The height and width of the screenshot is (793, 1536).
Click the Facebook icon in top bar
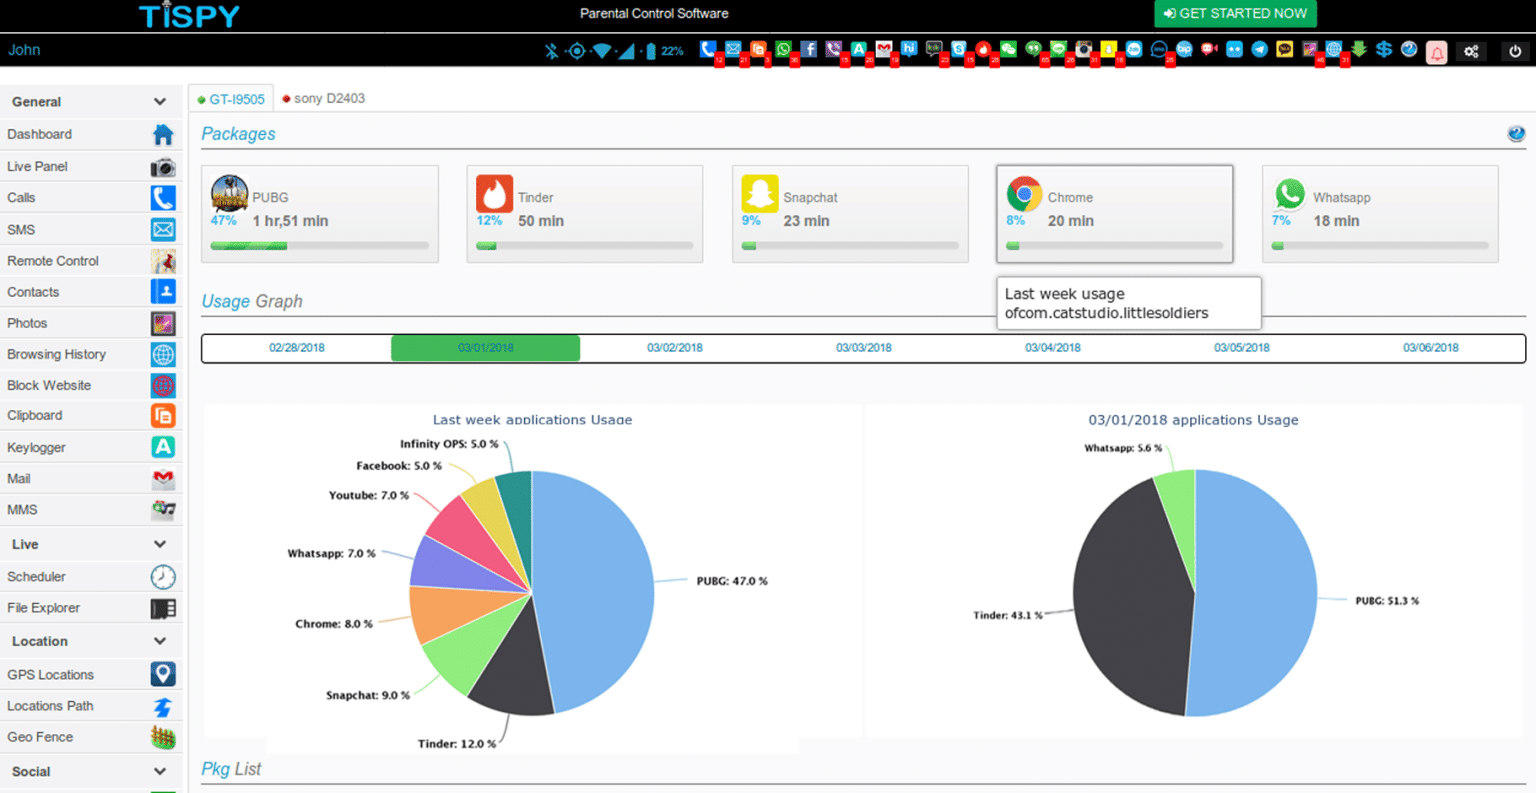(808, 50)
